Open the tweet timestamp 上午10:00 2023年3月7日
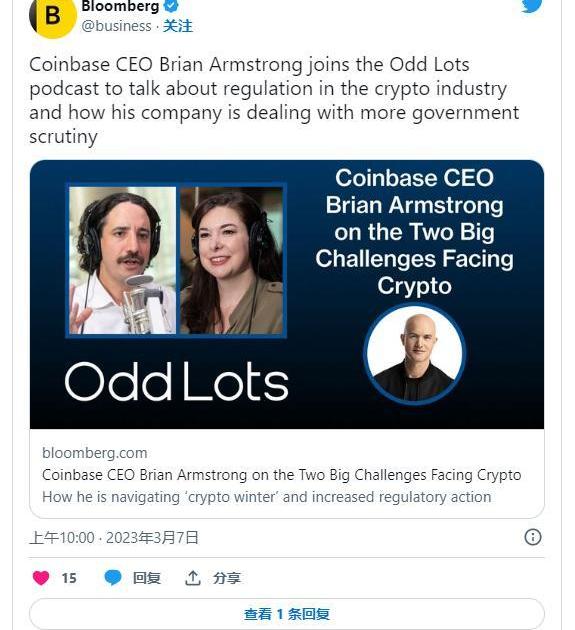 tap(114, 538)
